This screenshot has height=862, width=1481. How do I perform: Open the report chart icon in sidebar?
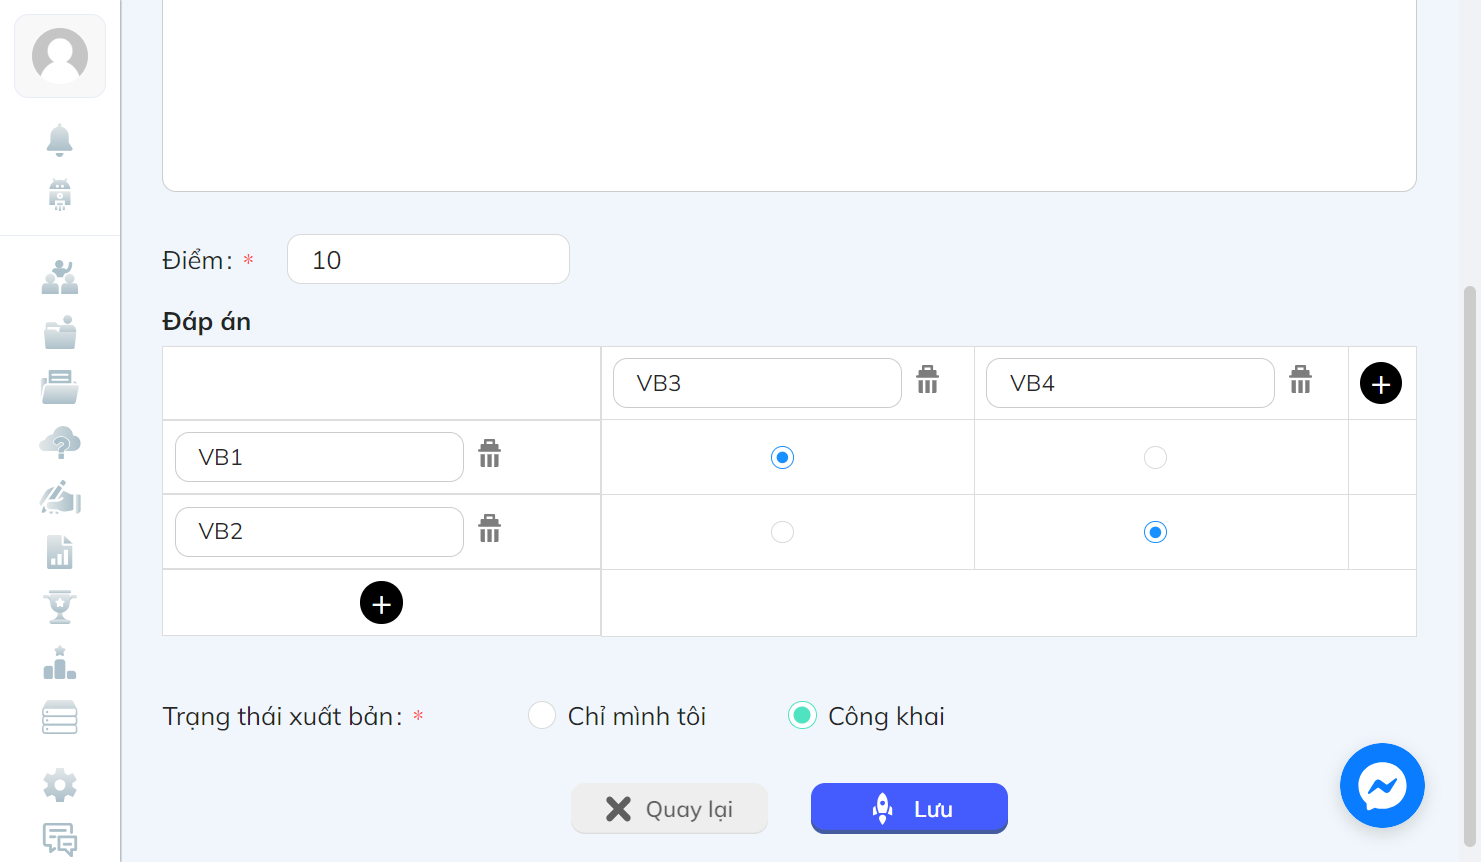(x=60, y=552)
